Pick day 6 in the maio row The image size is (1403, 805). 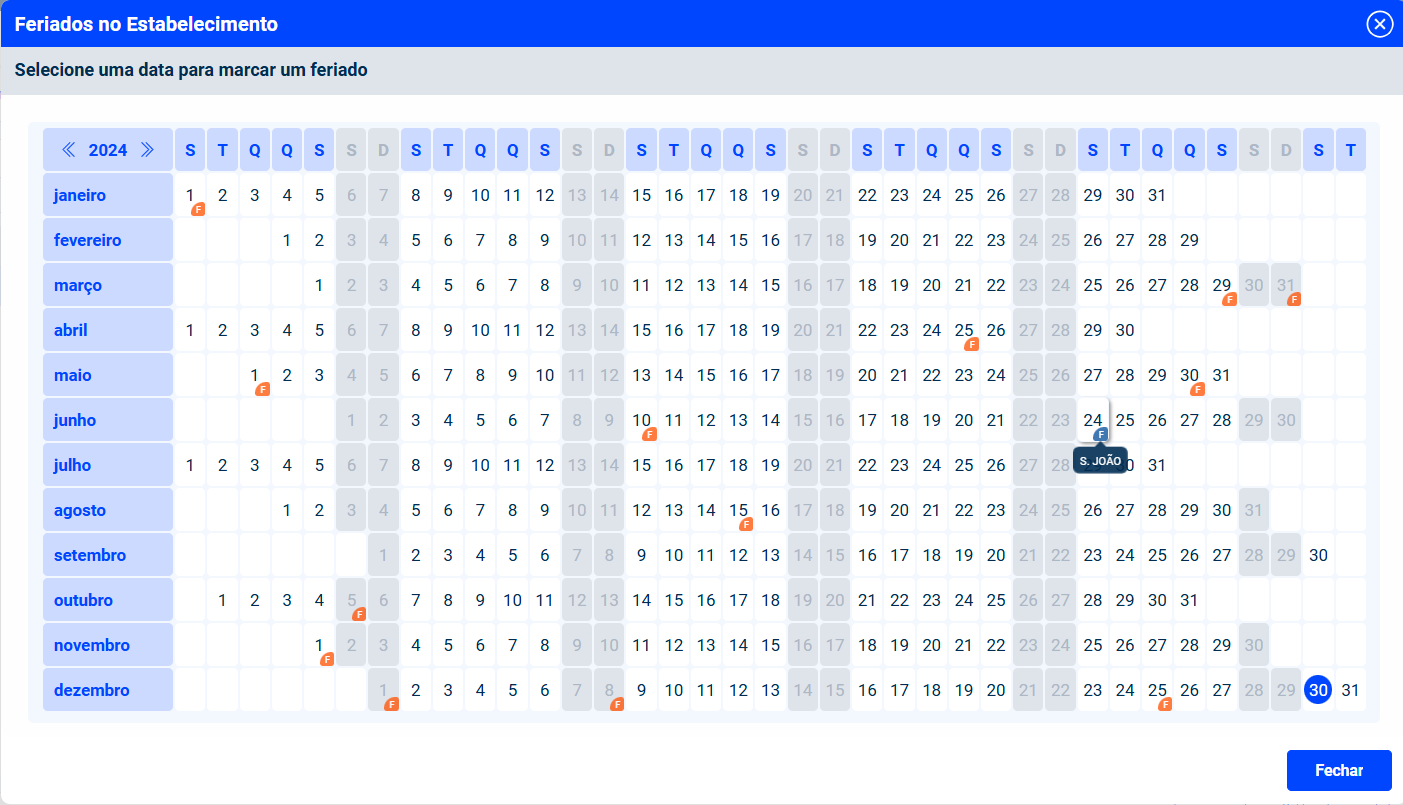click(416, 375)
